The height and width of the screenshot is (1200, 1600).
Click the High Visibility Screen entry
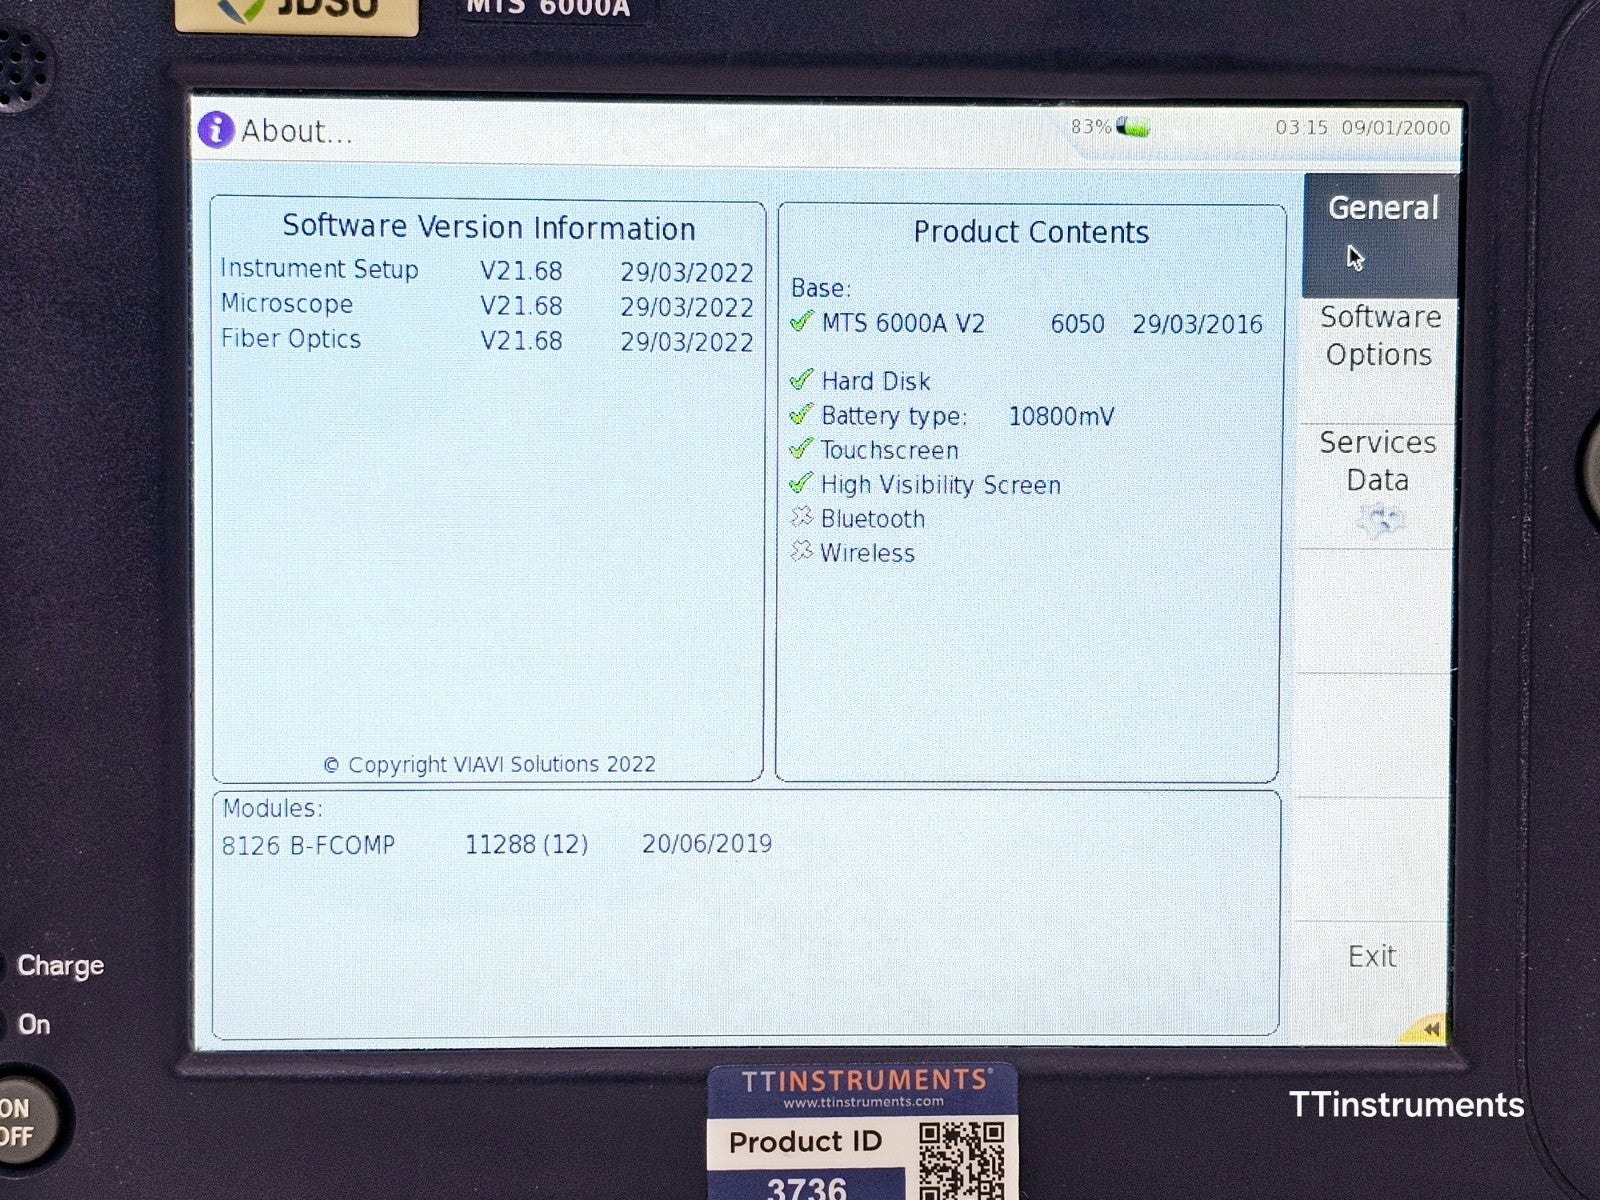940,485
